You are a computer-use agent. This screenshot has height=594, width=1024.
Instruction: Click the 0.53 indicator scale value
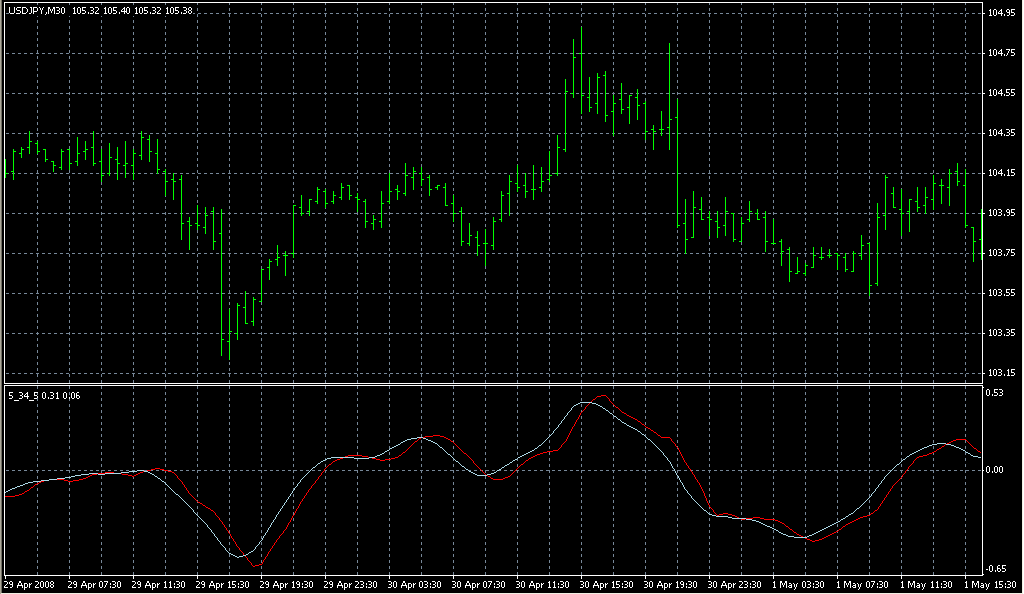click(996, 393)
